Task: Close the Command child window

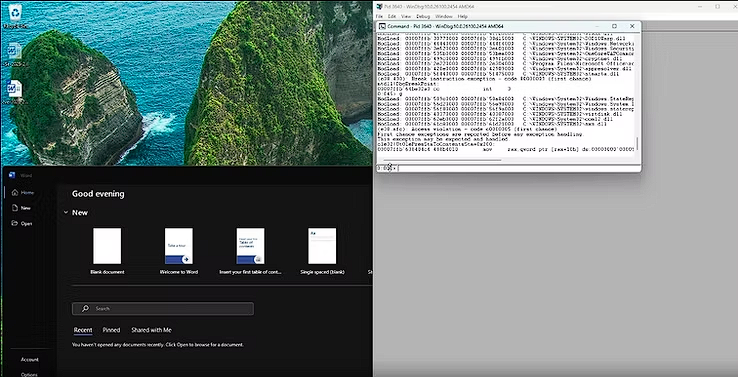Action: tap(632, 26)
